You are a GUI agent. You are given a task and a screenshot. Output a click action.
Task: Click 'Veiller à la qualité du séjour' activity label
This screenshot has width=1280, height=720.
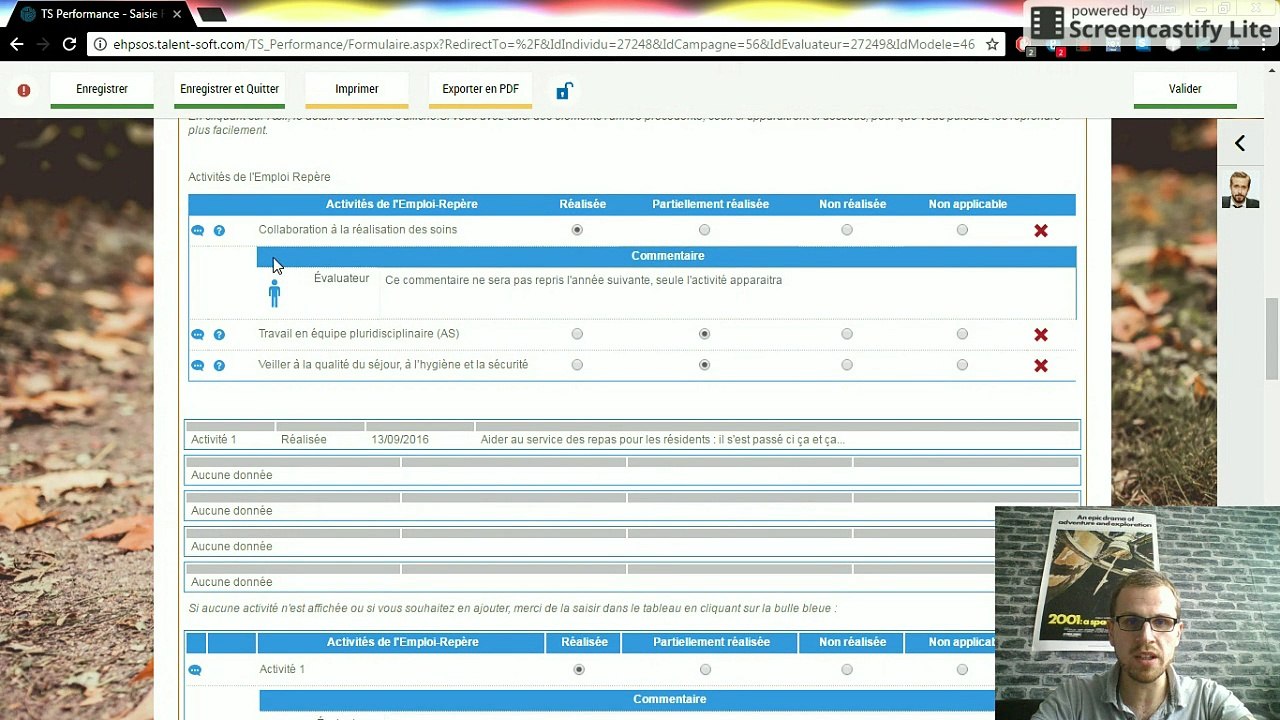[393, 365]
